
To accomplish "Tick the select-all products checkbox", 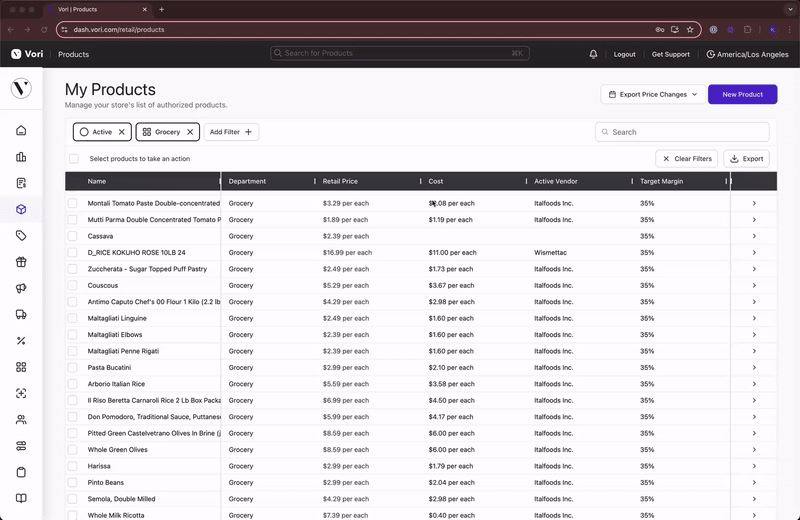I will [x=74, y=159].
